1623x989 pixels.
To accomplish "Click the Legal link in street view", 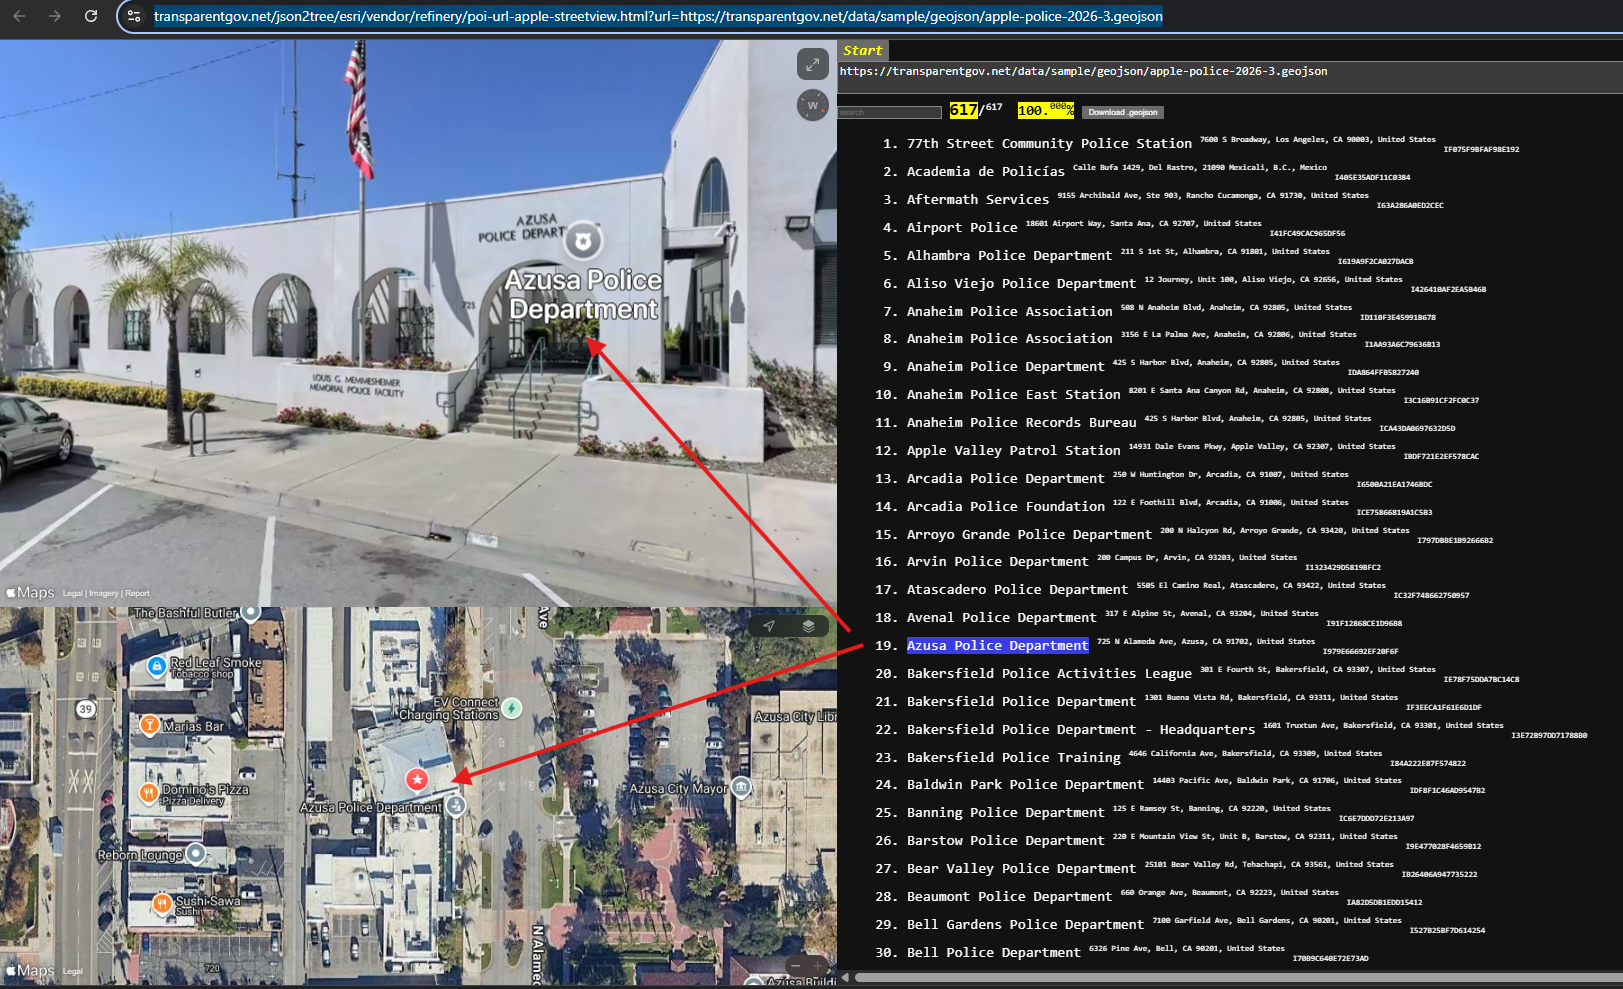I will pos(72,594).
